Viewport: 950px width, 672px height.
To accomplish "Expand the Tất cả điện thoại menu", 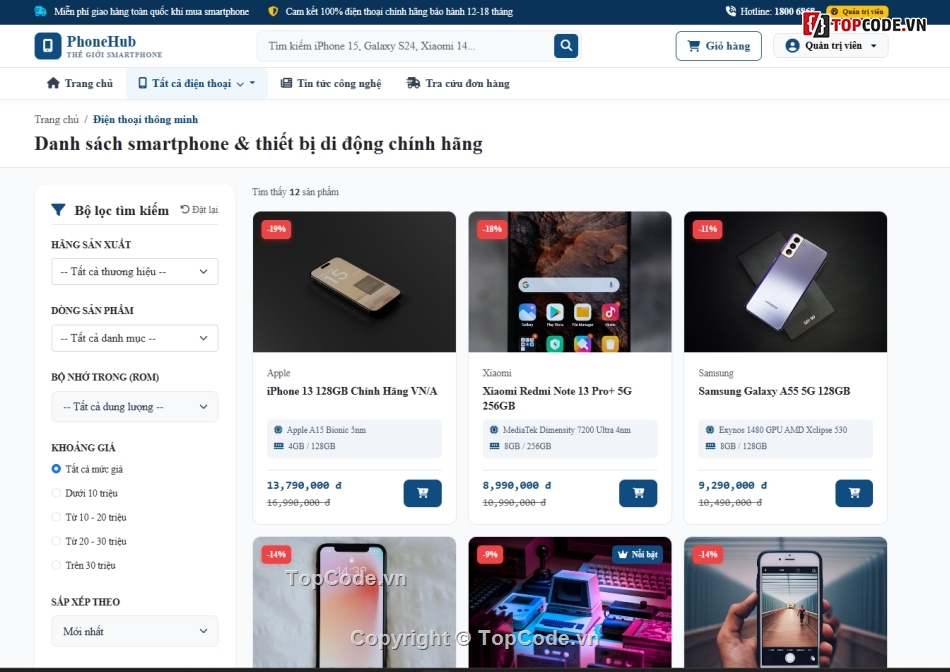I will pos(197,84).
